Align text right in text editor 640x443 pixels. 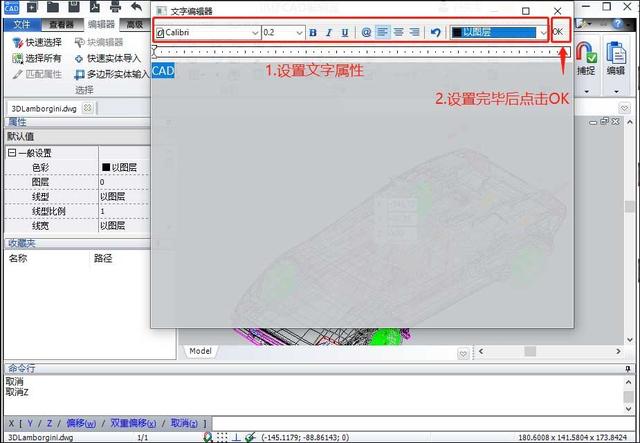pos(414,32)
